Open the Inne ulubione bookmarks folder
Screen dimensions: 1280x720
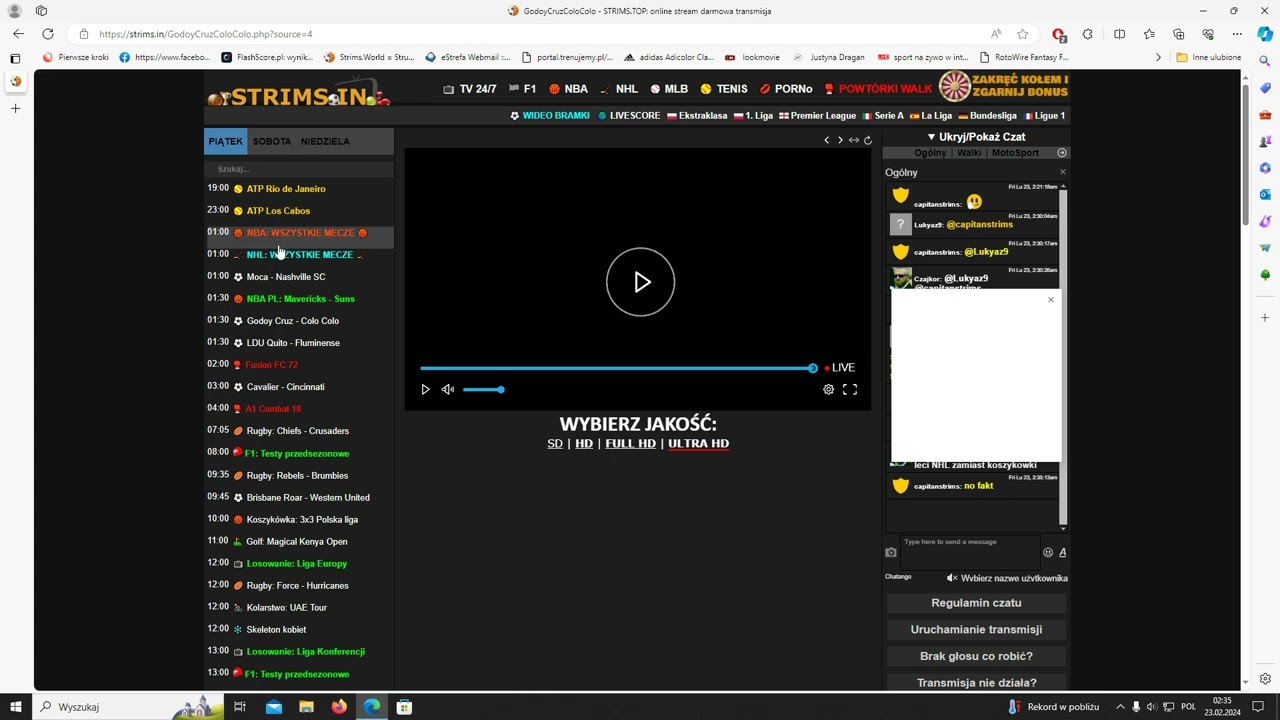[1209, 57]
